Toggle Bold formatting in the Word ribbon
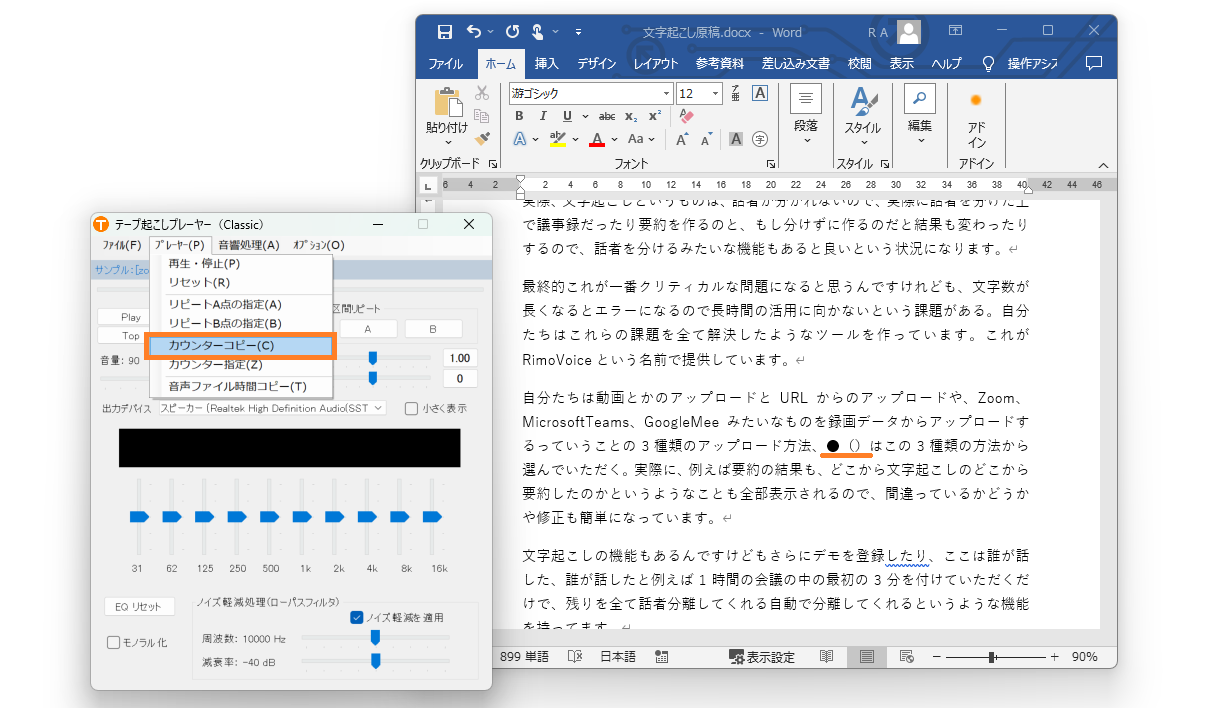Viewport: 1224px width, 708px height. [x=519, y=116]
